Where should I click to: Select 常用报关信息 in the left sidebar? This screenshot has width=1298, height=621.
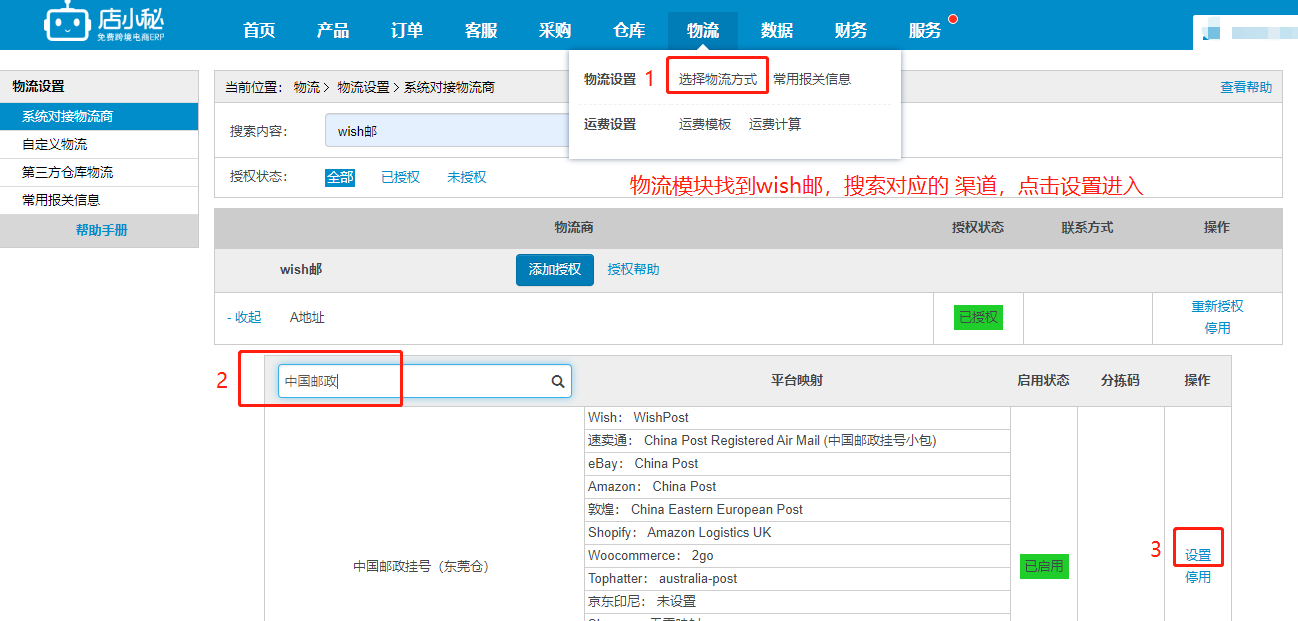99,200
